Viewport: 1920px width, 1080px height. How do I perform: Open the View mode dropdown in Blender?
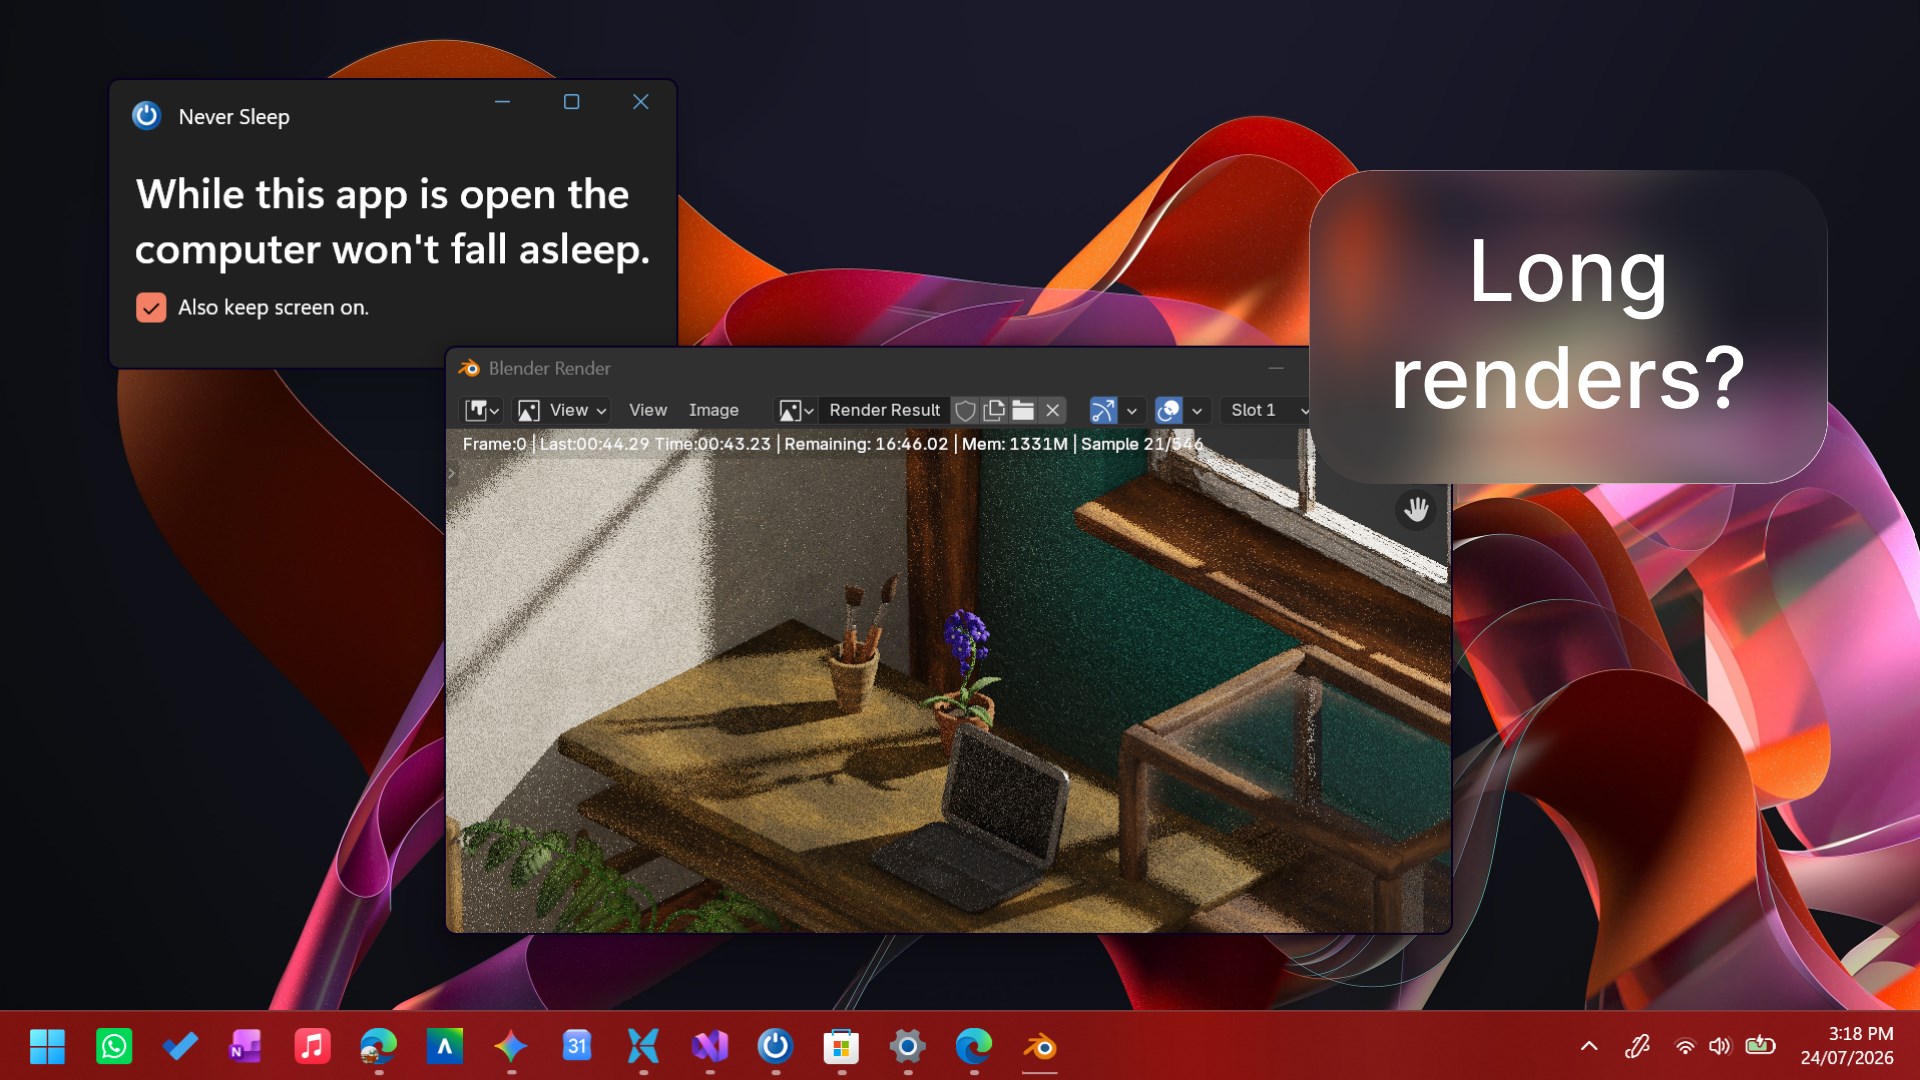tap(561, 410)
